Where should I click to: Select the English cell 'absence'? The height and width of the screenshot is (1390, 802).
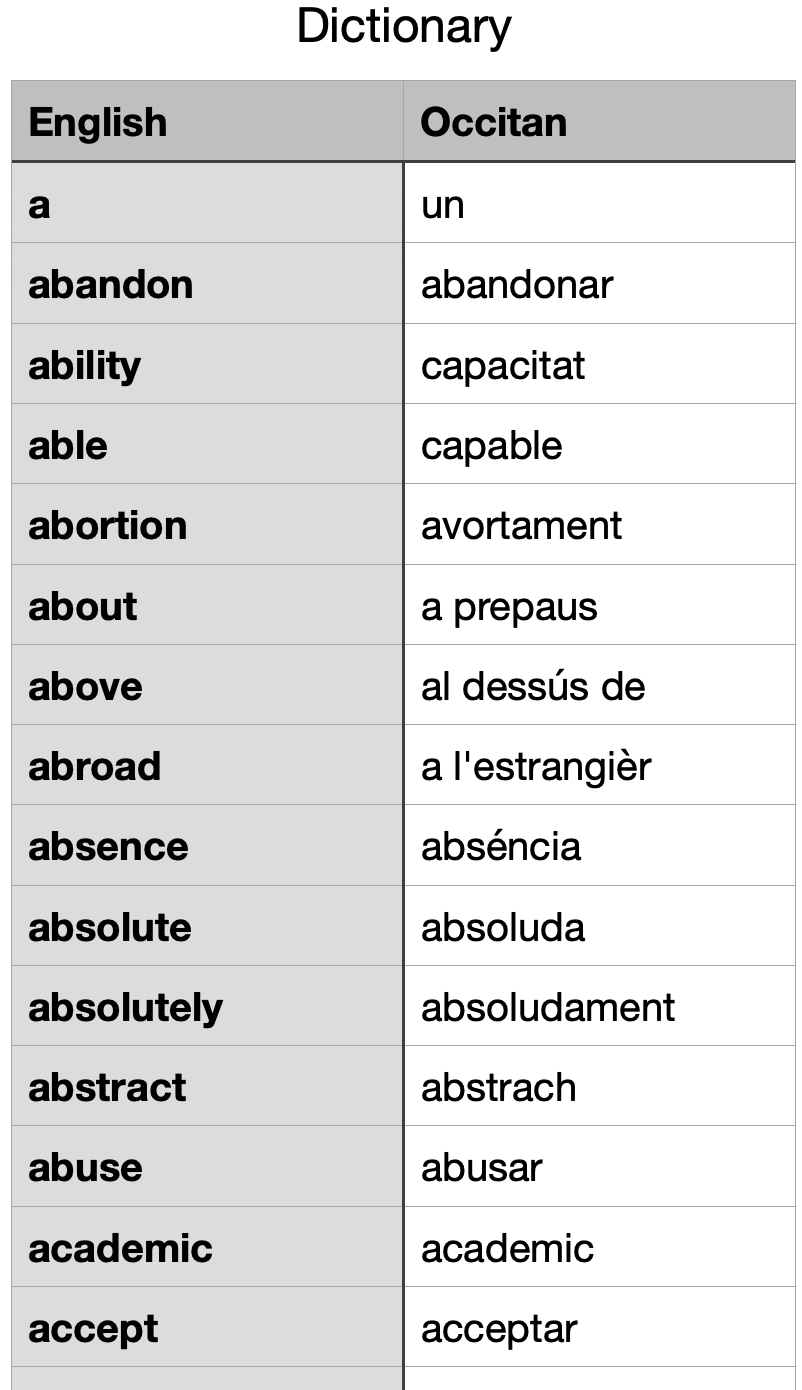[x=109, y=846]
